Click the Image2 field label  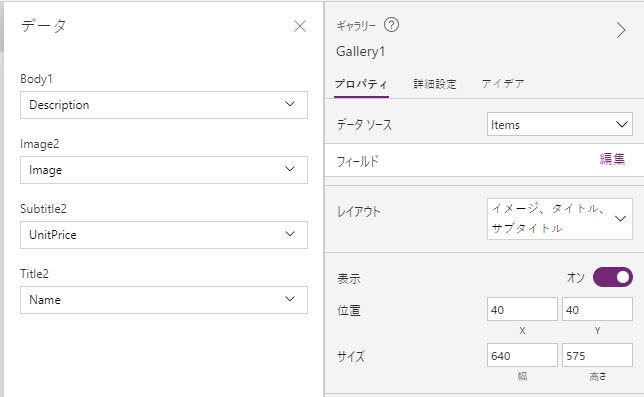[39, 144]
